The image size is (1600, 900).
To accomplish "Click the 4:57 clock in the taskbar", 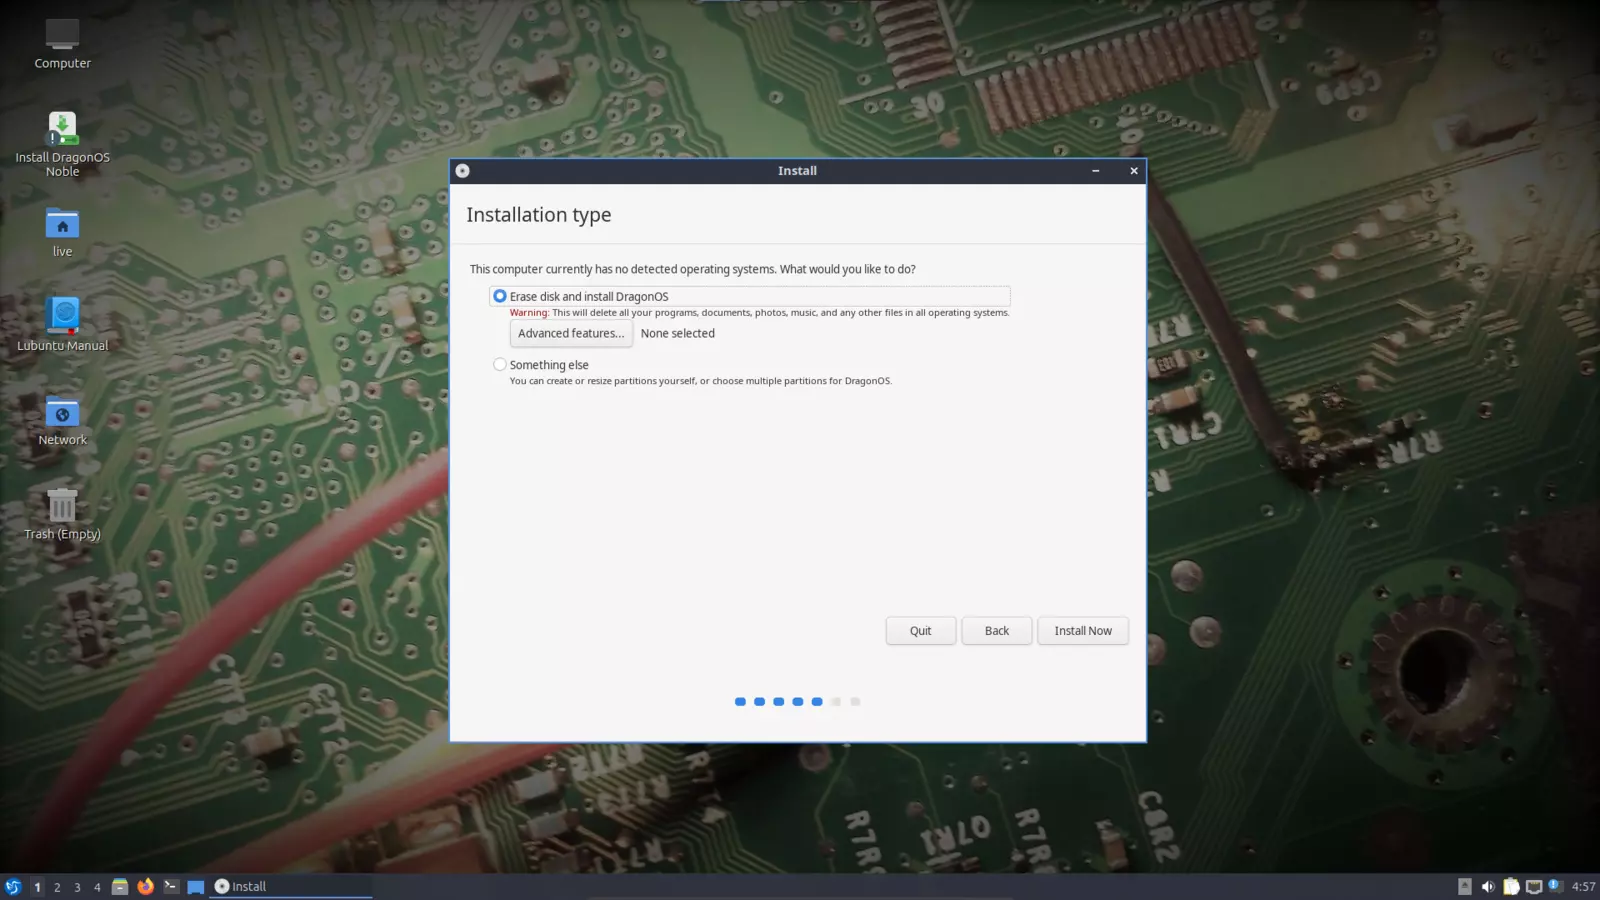I will click(1584, 887).
